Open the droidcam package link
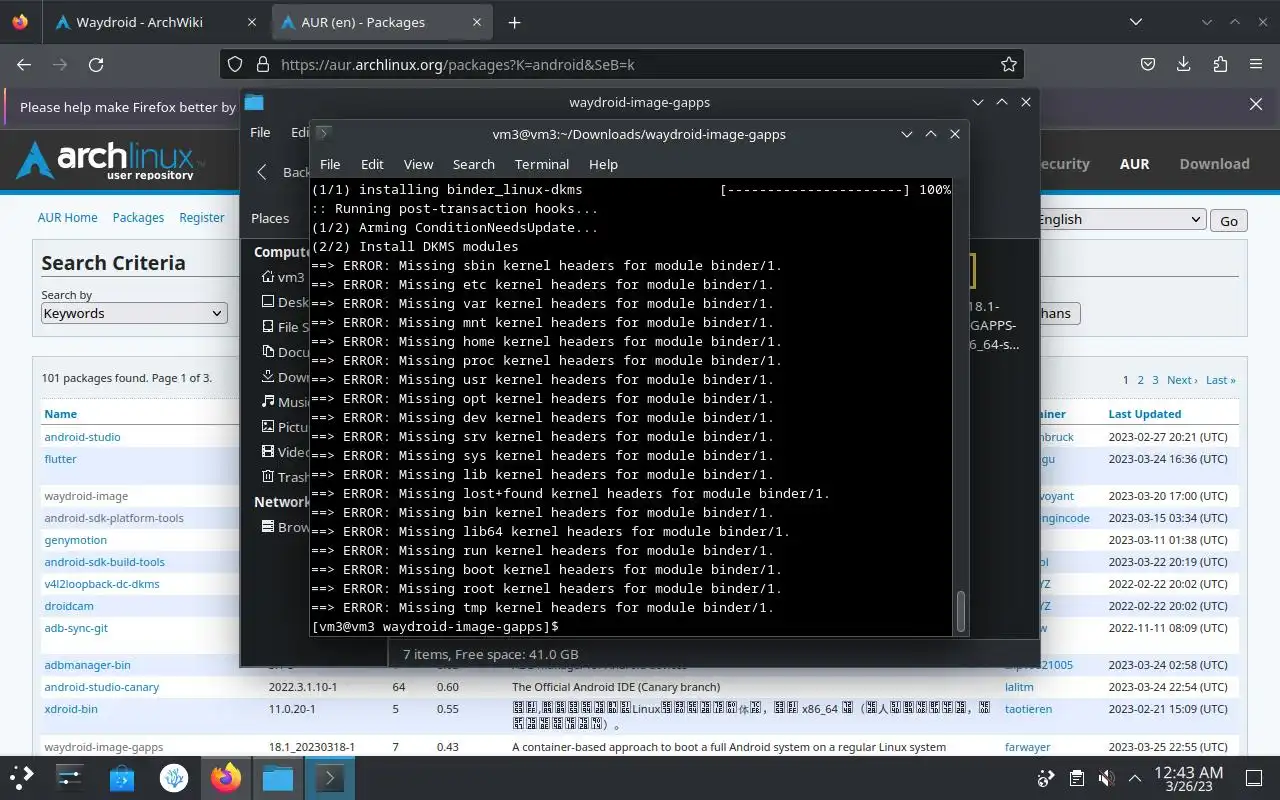Image resolution: width=1280 pixels, height=800 pixels. coord(68,606)
